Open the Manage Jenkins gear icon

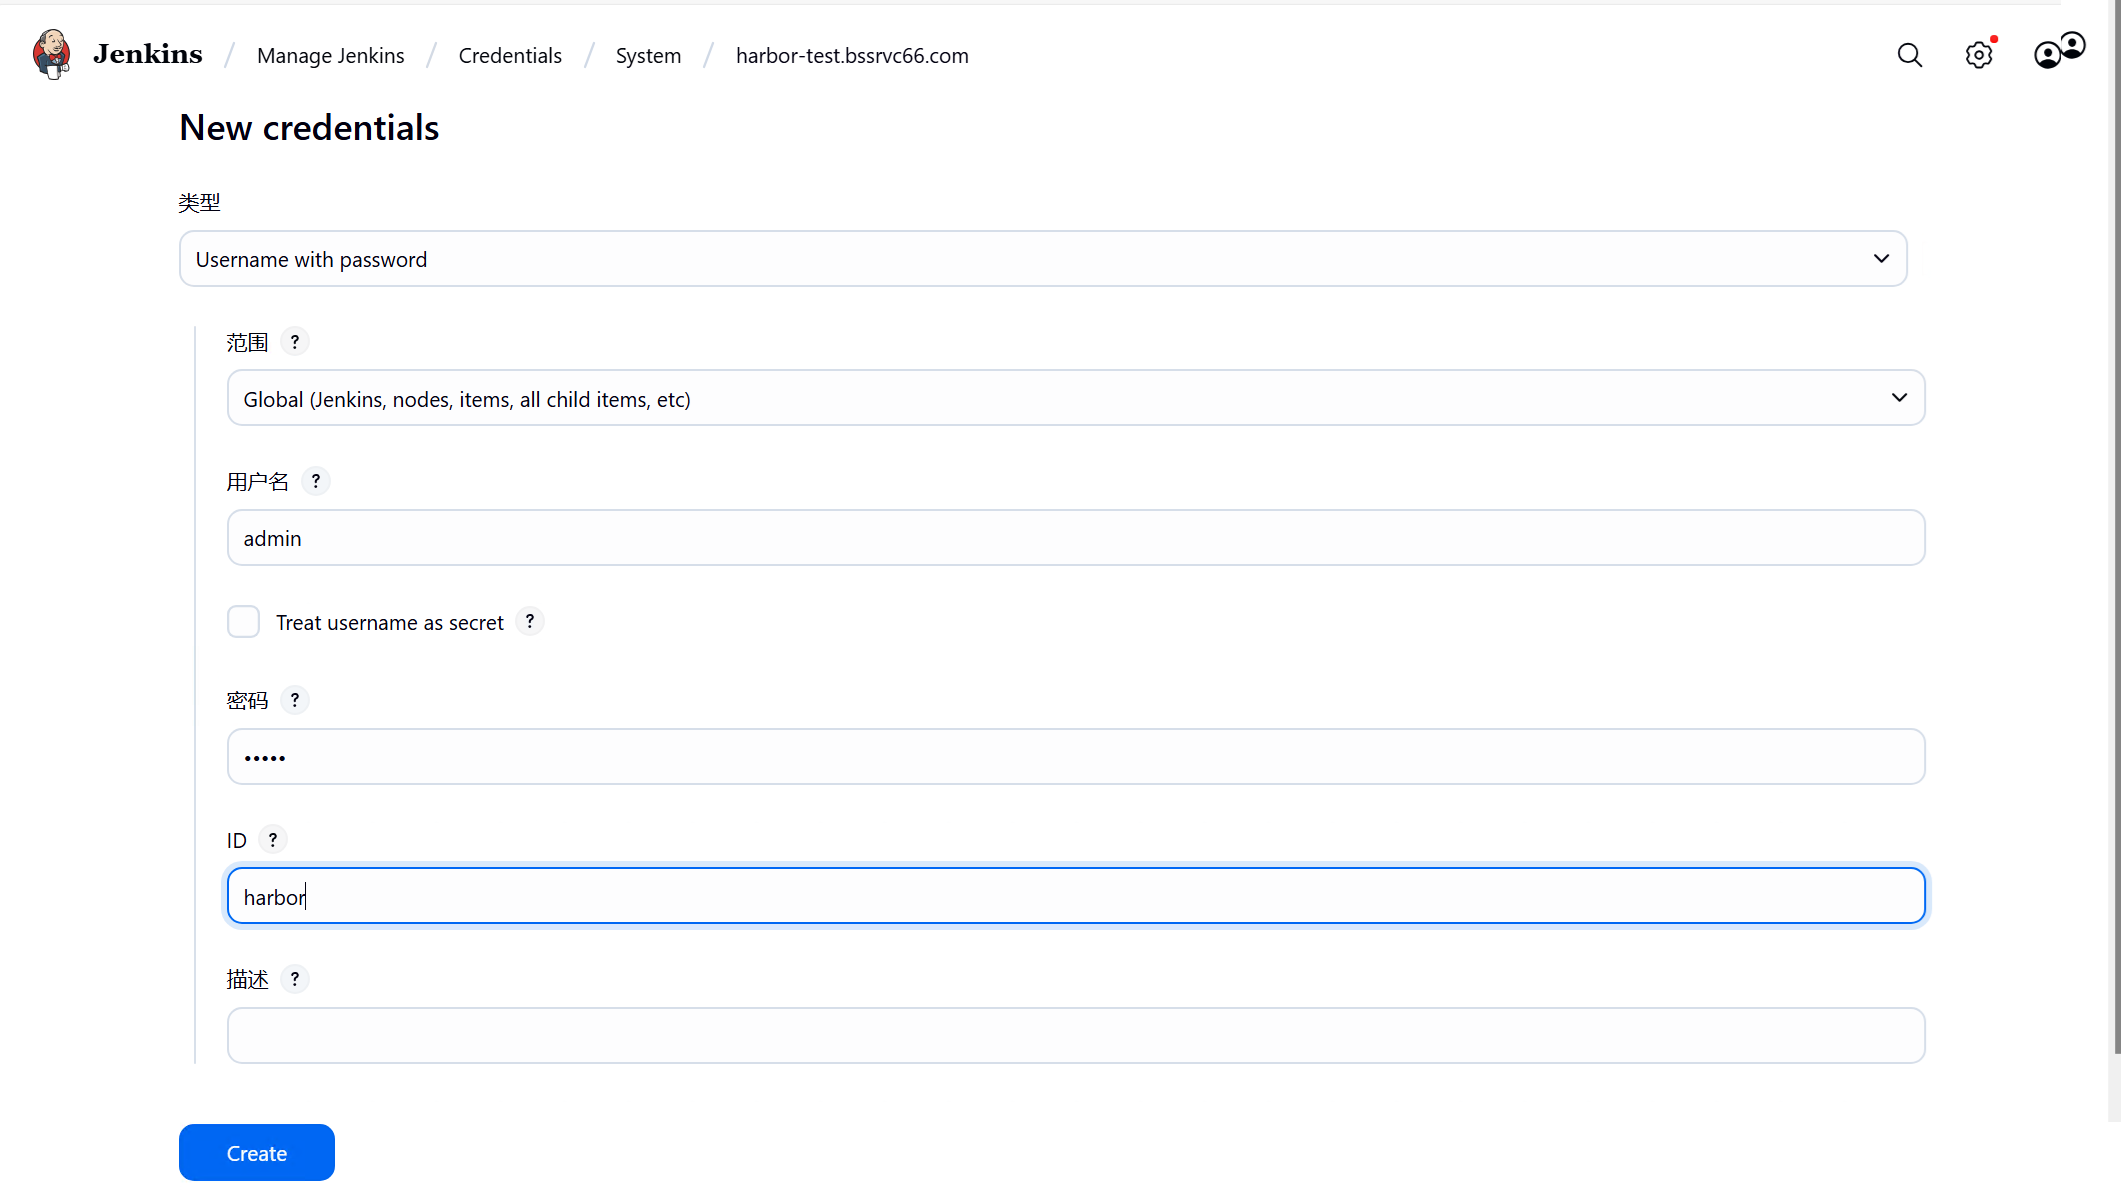point(1978,55)
